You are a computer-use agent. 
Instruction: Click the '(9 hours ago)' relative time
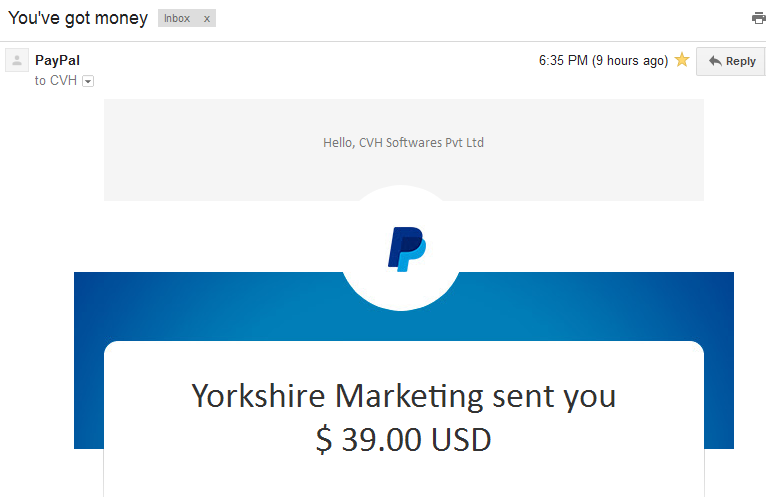click(x=630, y=60)
